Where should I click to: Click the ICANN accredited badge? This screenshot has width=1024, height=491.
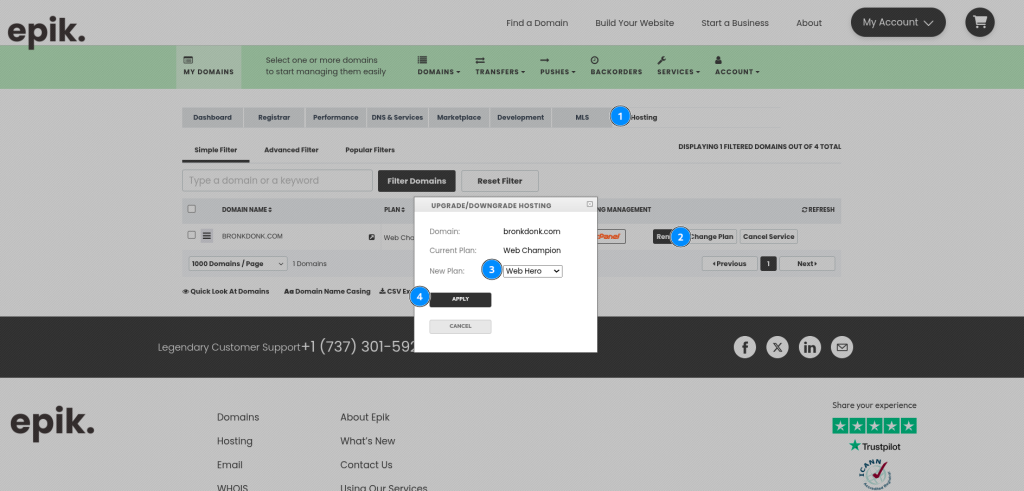[874, 475]
